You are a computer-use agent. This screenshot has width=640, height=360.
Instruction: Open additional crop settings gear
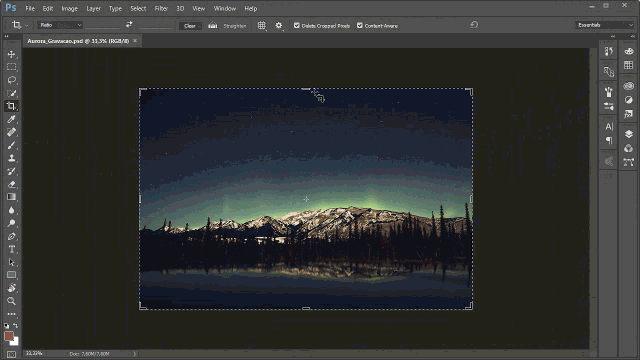coord(279,25)
